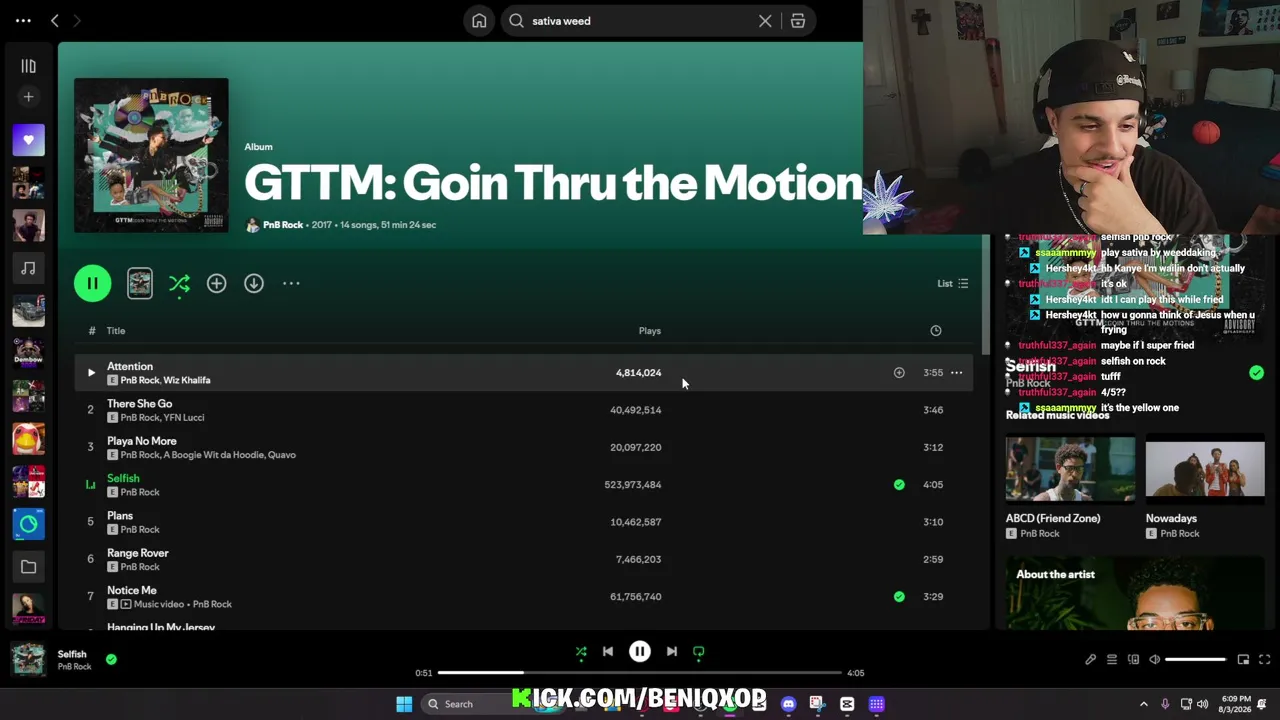This screenshot has height=720, width=1280.
Task: Open the folder item in the sidebar
Action: coord(28,567)
